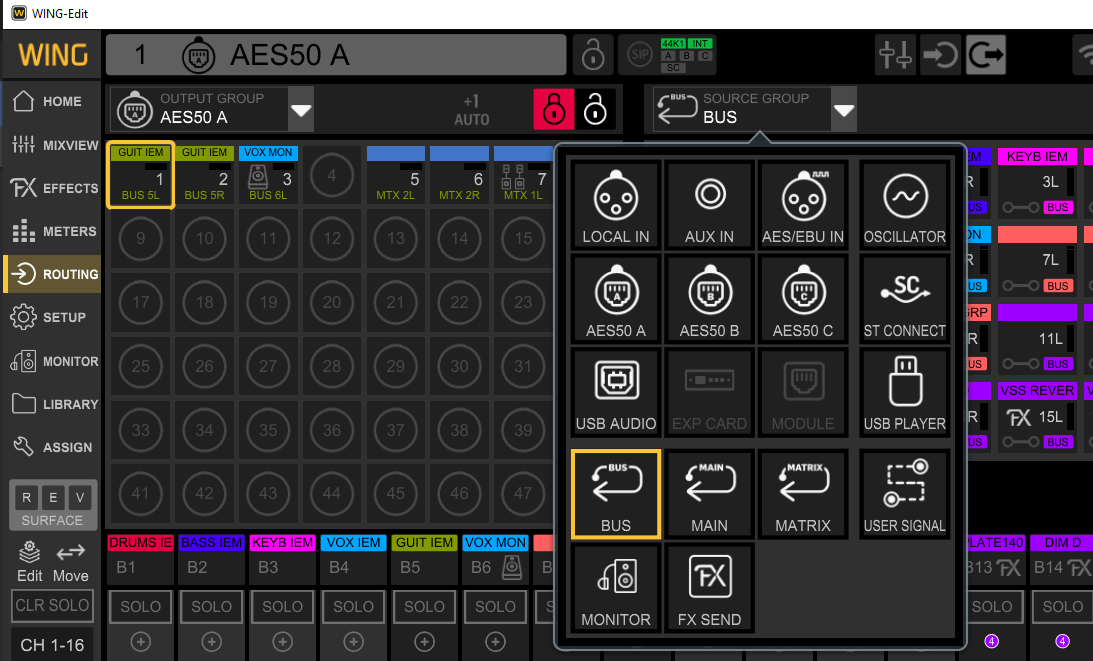Click the V surface button
This screenshot has width=1093, height=661.
coord(80,497)
